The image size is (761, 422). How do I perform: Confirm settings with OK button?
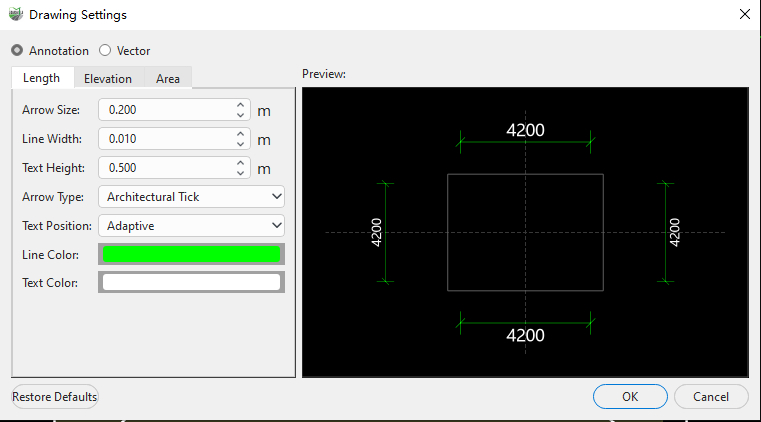[x=630, y=397]
